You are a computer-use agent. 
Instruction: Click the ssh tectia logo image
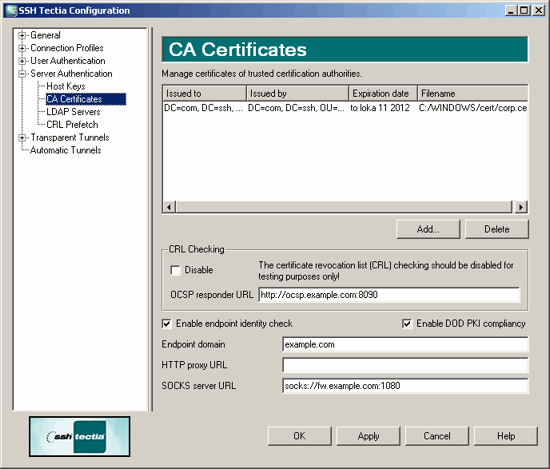coord(80,436)
